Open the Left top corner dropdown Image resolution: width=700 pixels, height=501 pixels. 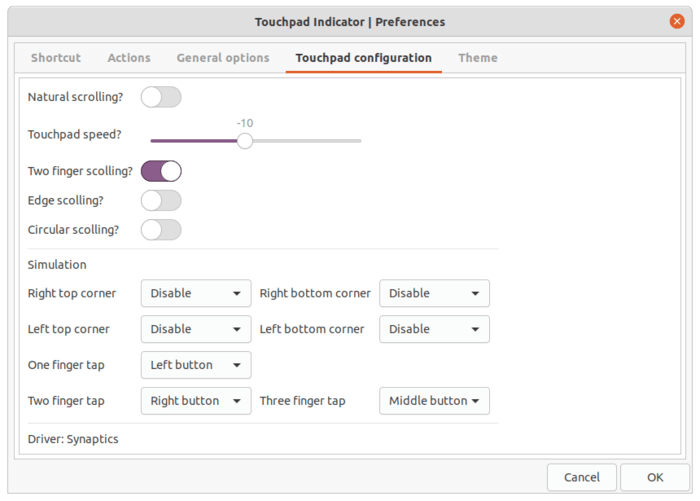[196, 329]
